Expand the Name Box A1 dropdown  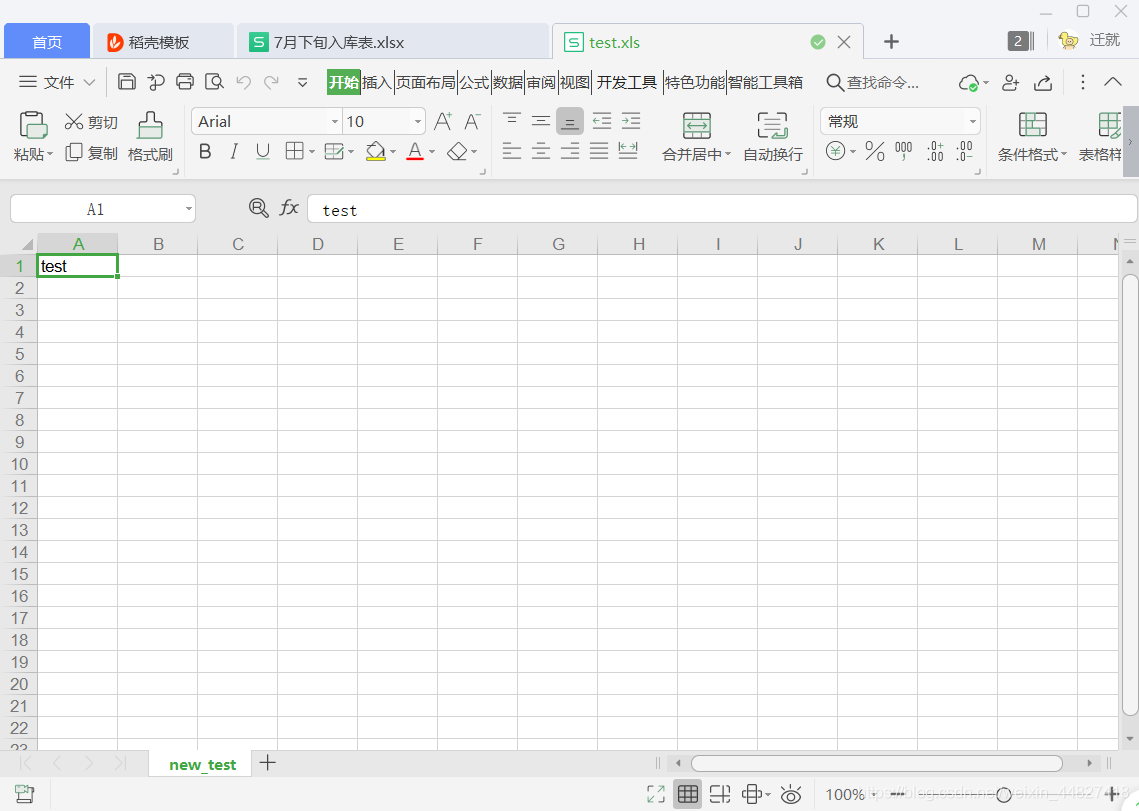pyautogui.click(x=189, y=209)
